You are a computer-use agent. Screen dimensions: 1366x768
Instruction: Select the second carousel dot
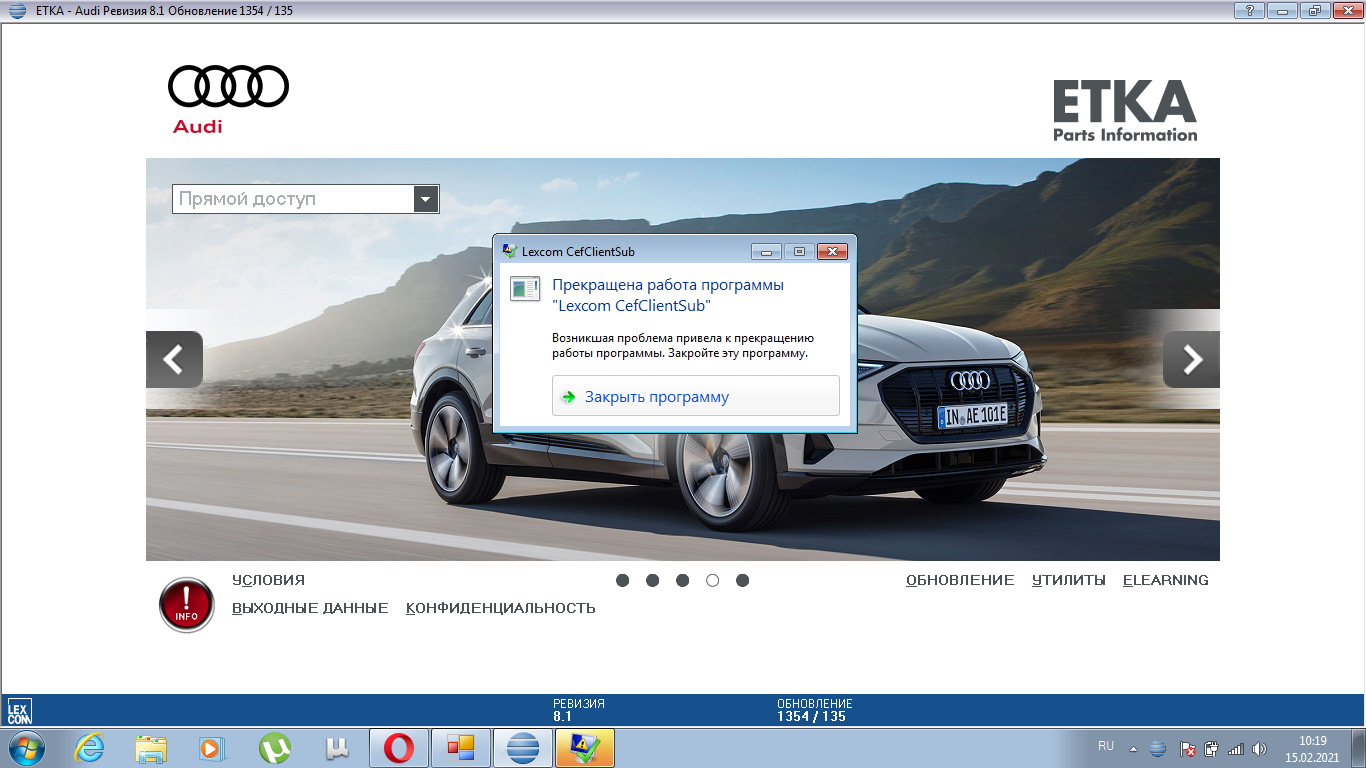[652, 580]
